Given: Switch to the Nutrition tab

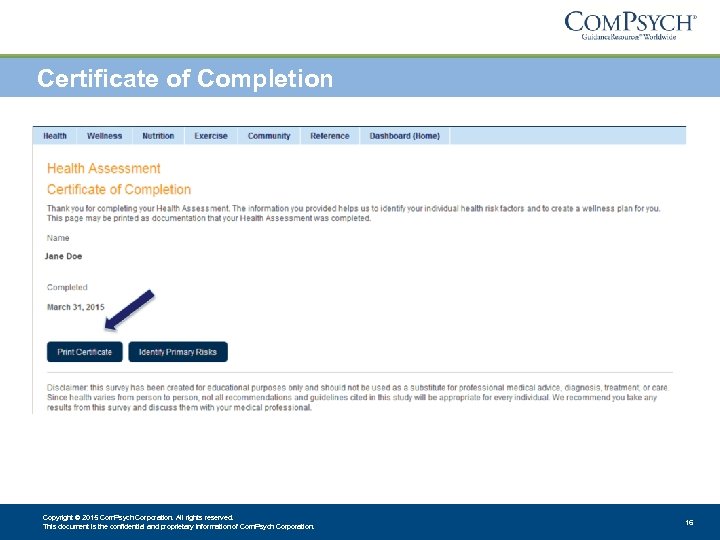Looking at the screenshot, I should (158, 136).
